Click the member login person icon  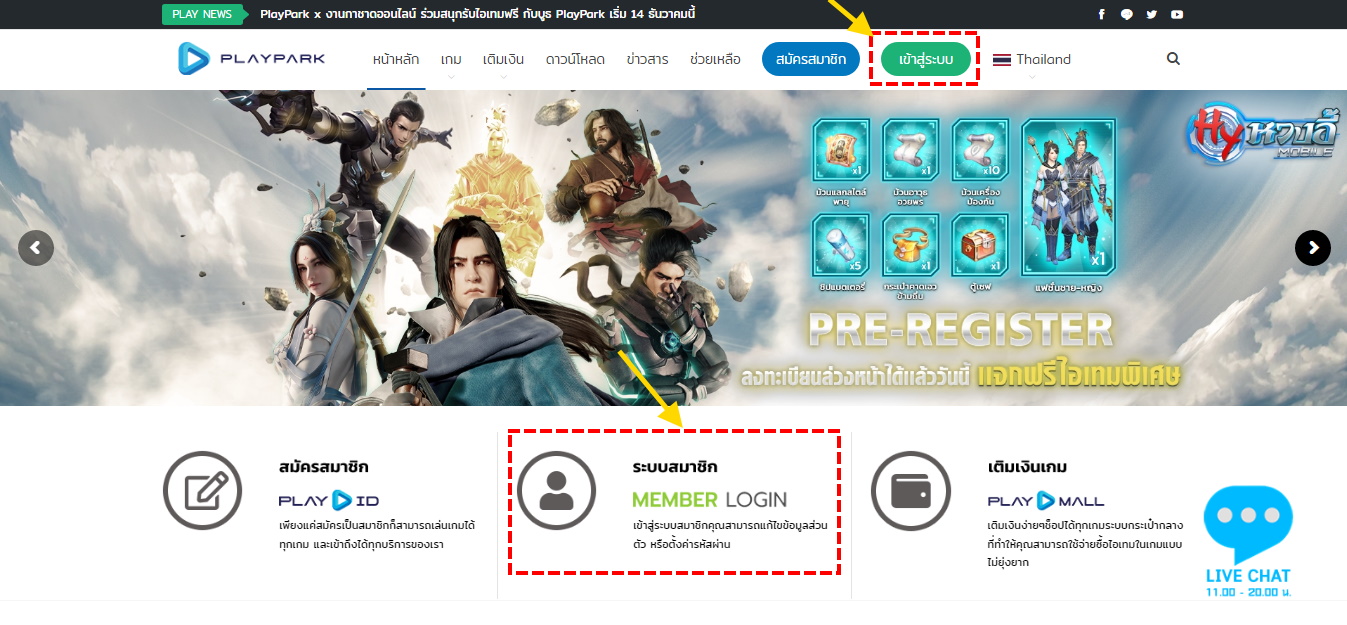(x=556, y=490)
